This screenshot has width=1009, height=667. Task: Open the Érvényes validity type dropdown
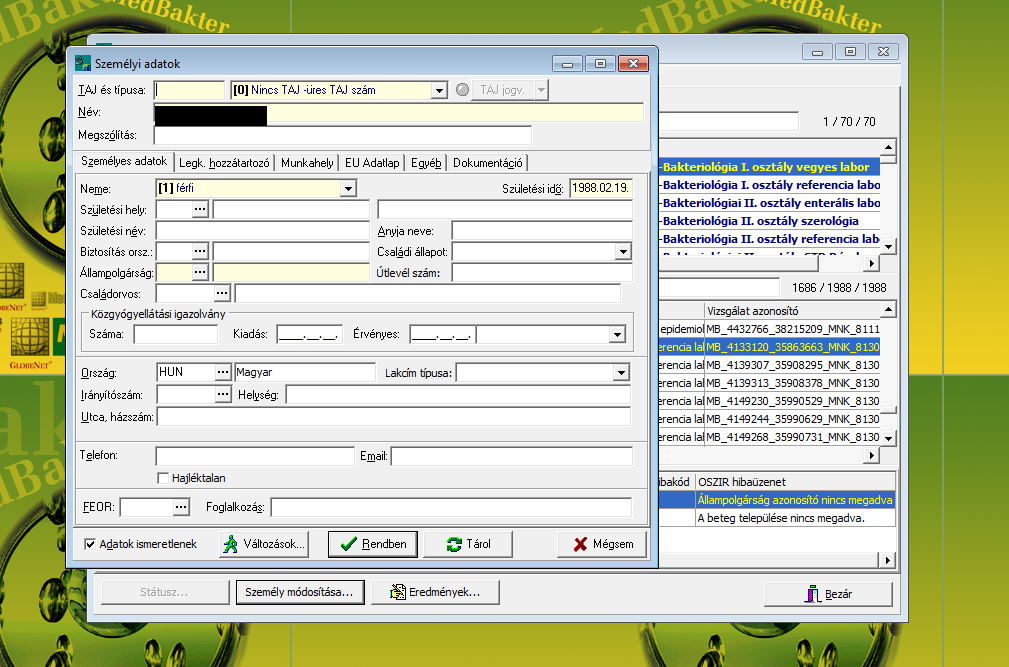click(617, 334)
